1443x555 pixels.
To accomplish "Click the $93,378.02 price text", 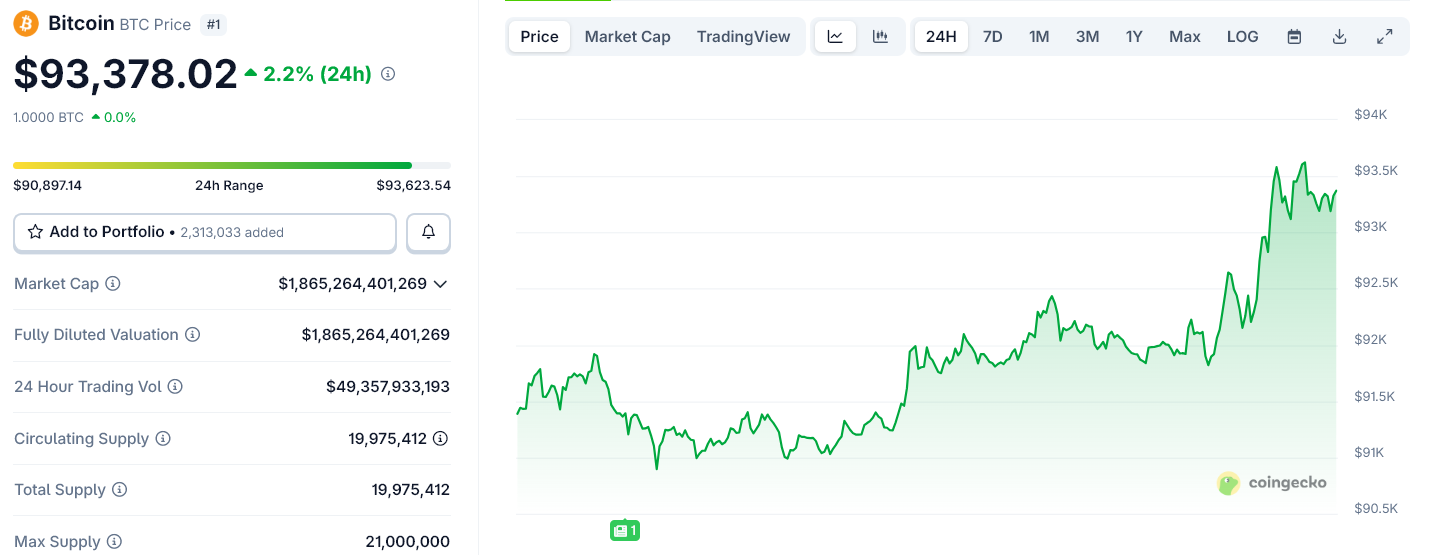I will (126, 74).
